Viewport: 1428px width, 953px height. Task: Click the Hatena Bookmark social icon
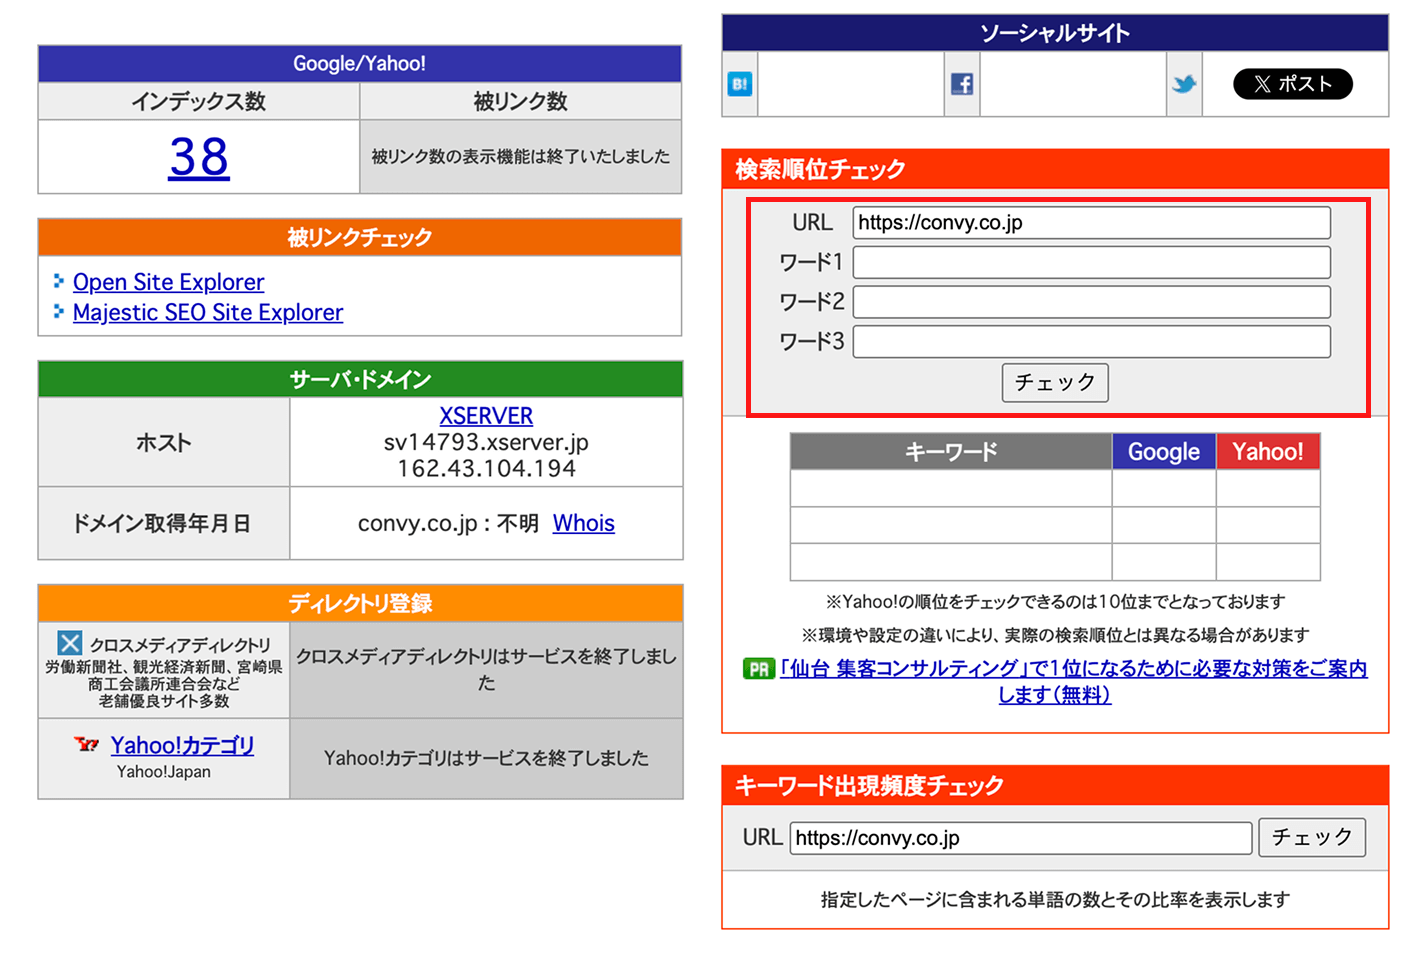click(740, 84)
